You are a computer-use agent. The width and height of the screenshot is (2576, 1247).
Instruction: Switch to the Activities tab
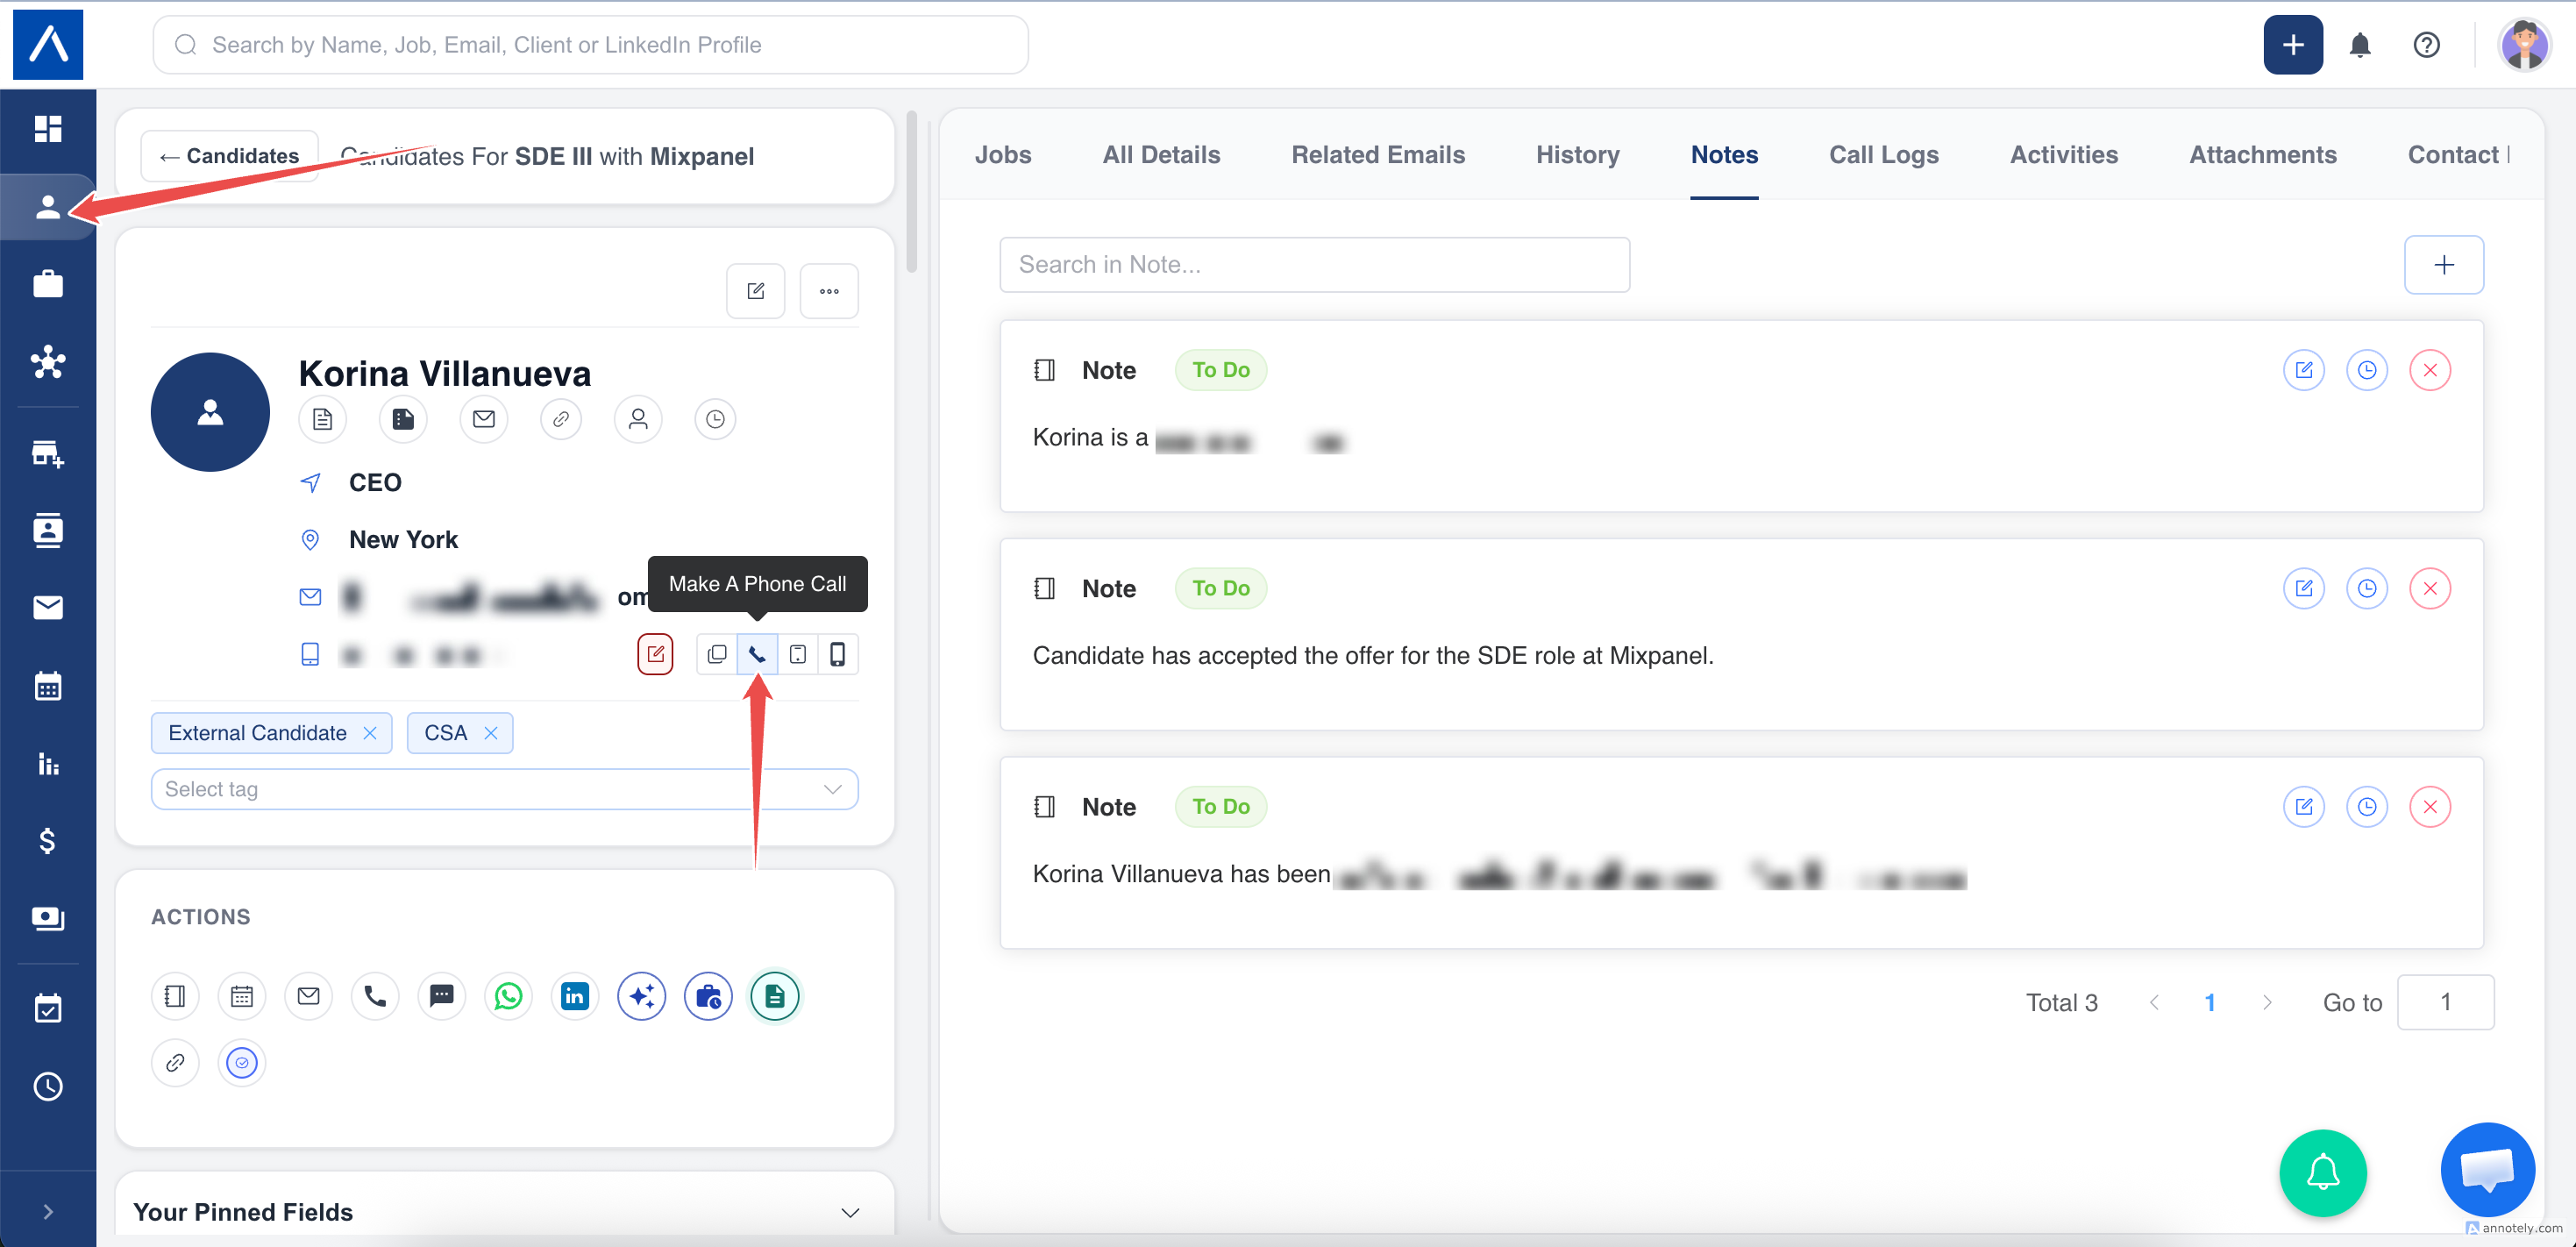point(2064,155)
